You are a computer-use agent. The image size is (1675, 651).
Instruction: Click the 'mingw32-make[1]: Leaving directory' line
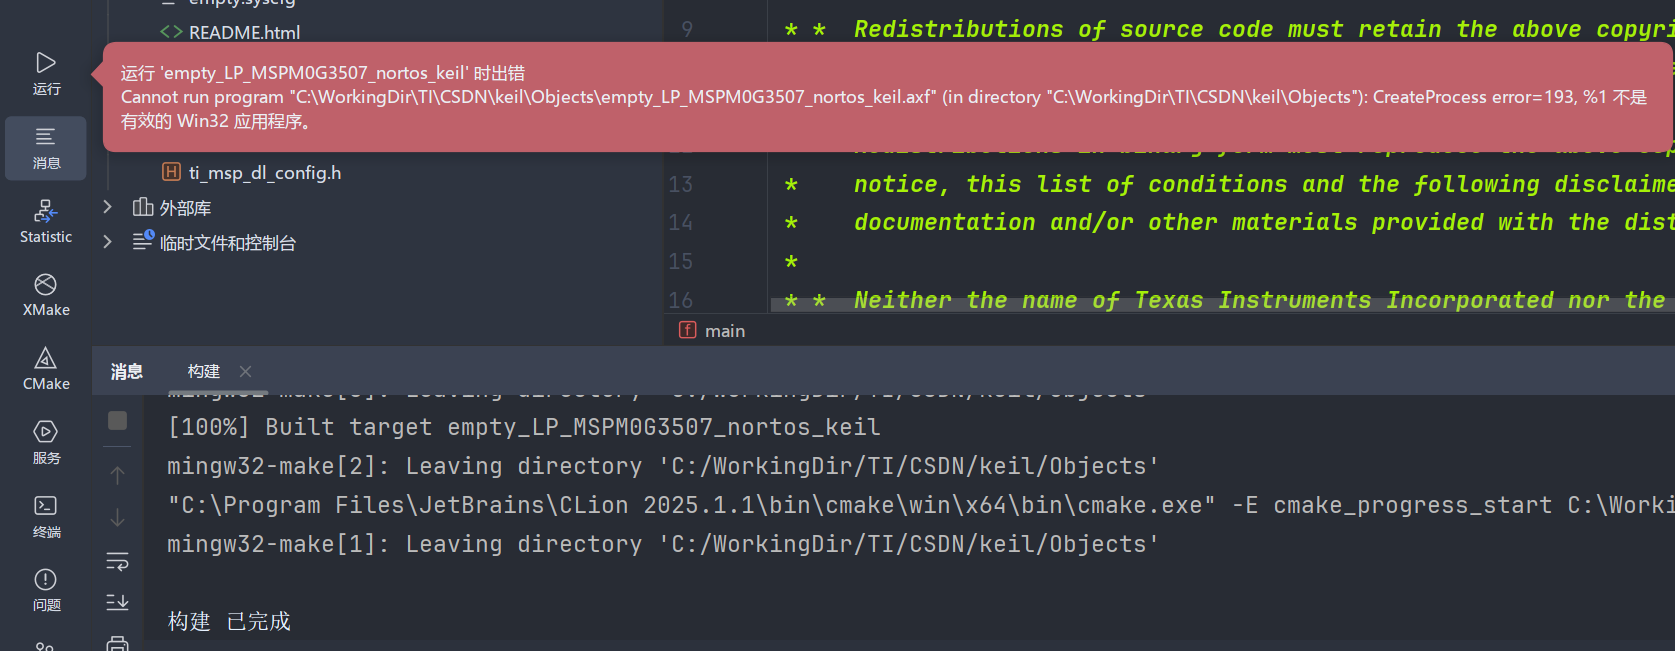pyautogui.click(x=663, y=544)
